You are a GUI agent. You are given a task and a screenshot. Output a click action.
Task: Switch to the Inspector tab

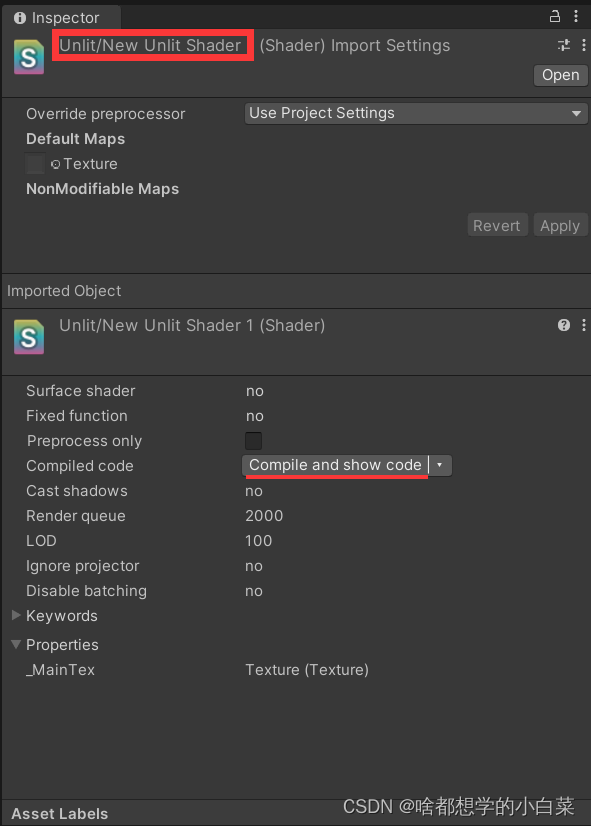[62, 17]
